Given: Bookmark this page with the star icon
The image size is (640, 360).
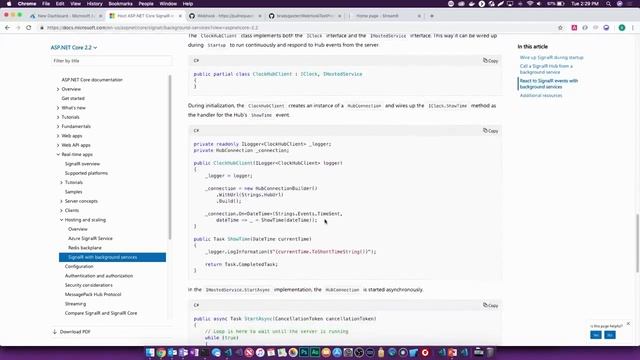Looking at the screenshot, I should pos(560,28).
